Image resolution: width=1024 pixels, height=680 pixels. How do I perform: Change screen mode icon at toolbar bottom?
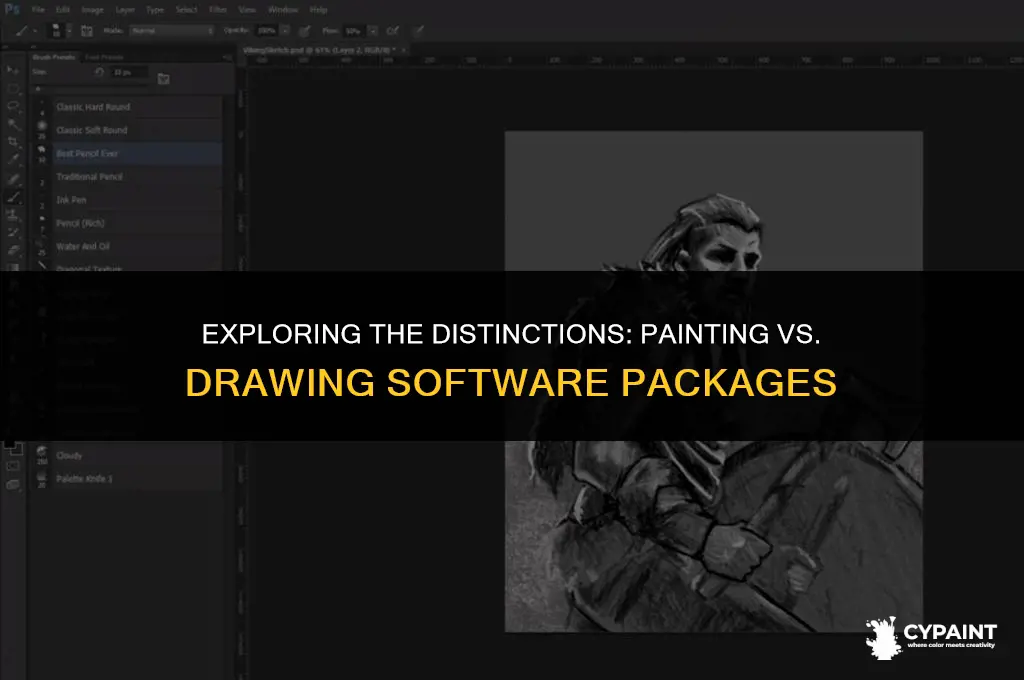[12, 485]
